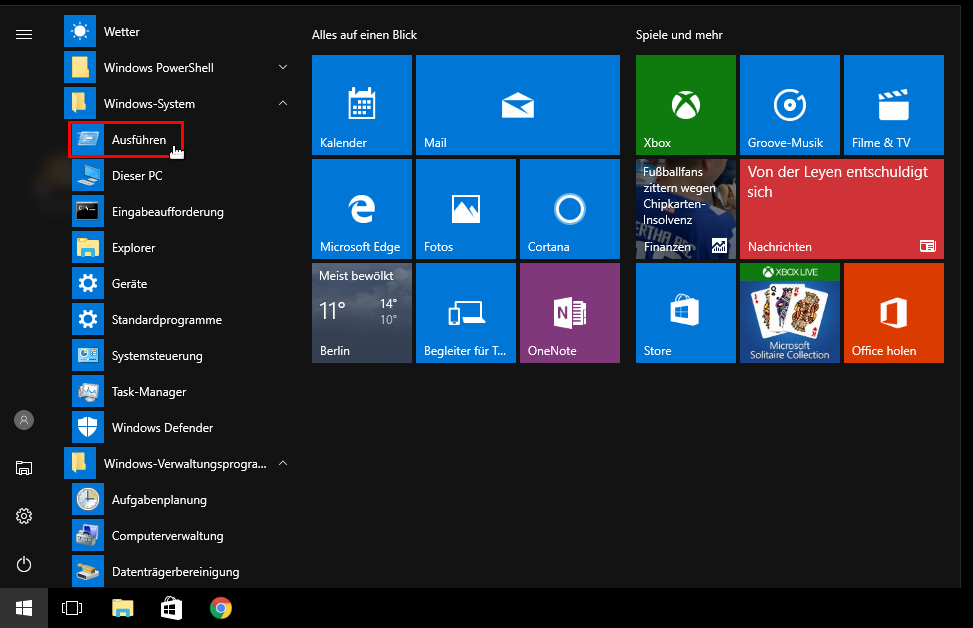Click the Windows Start button on taskbar

click(24, 608)
